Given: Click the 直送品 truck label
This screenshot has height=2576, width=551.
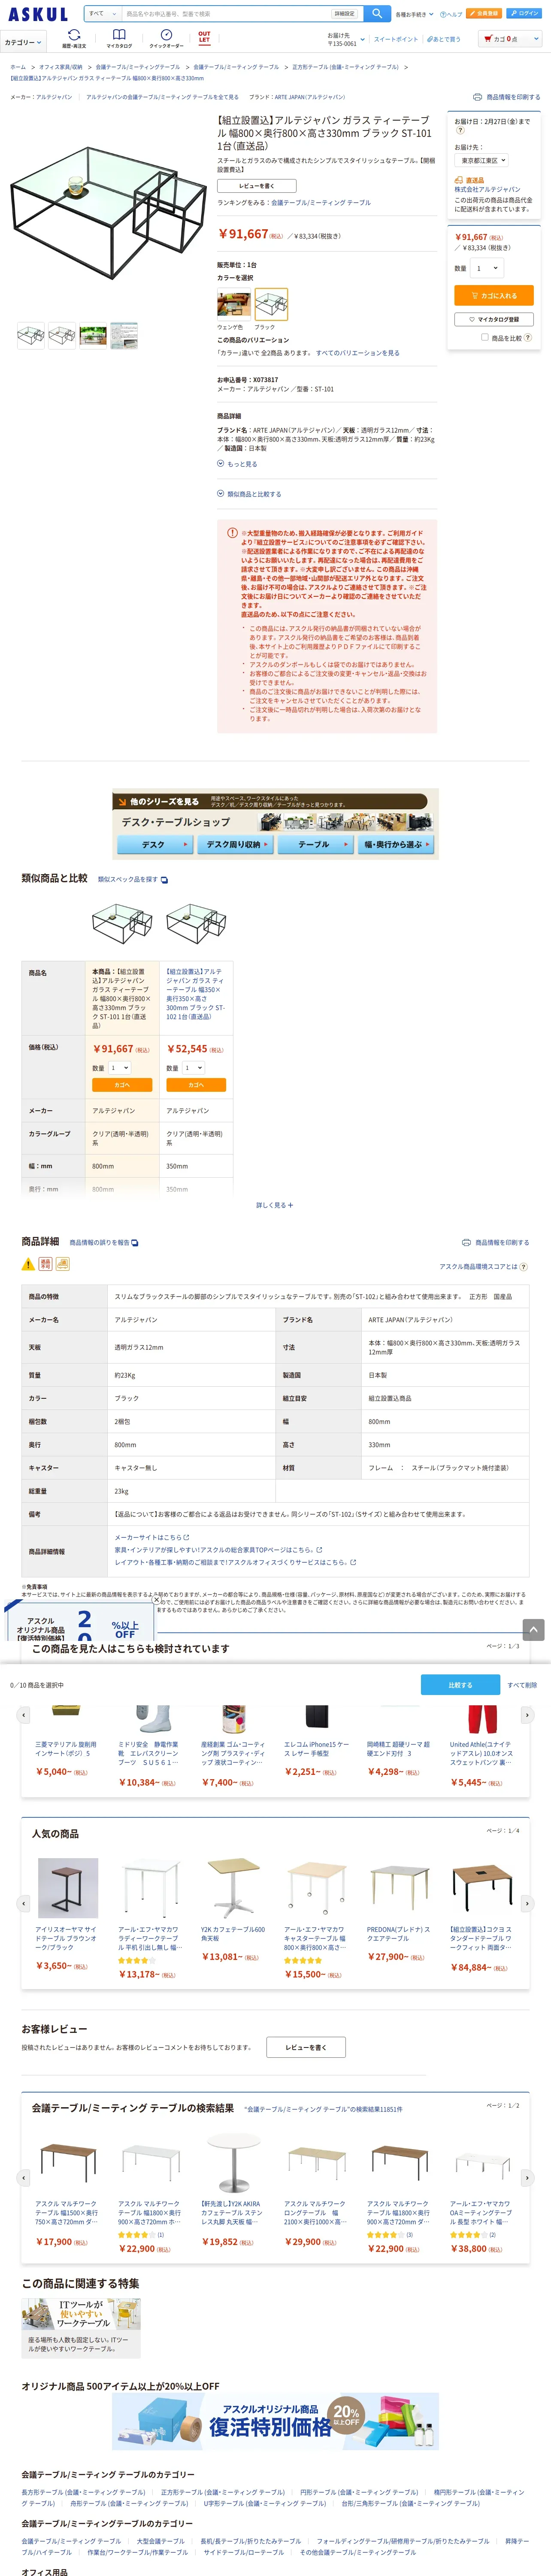Looking at the screenshot, I should pos(469,180).
